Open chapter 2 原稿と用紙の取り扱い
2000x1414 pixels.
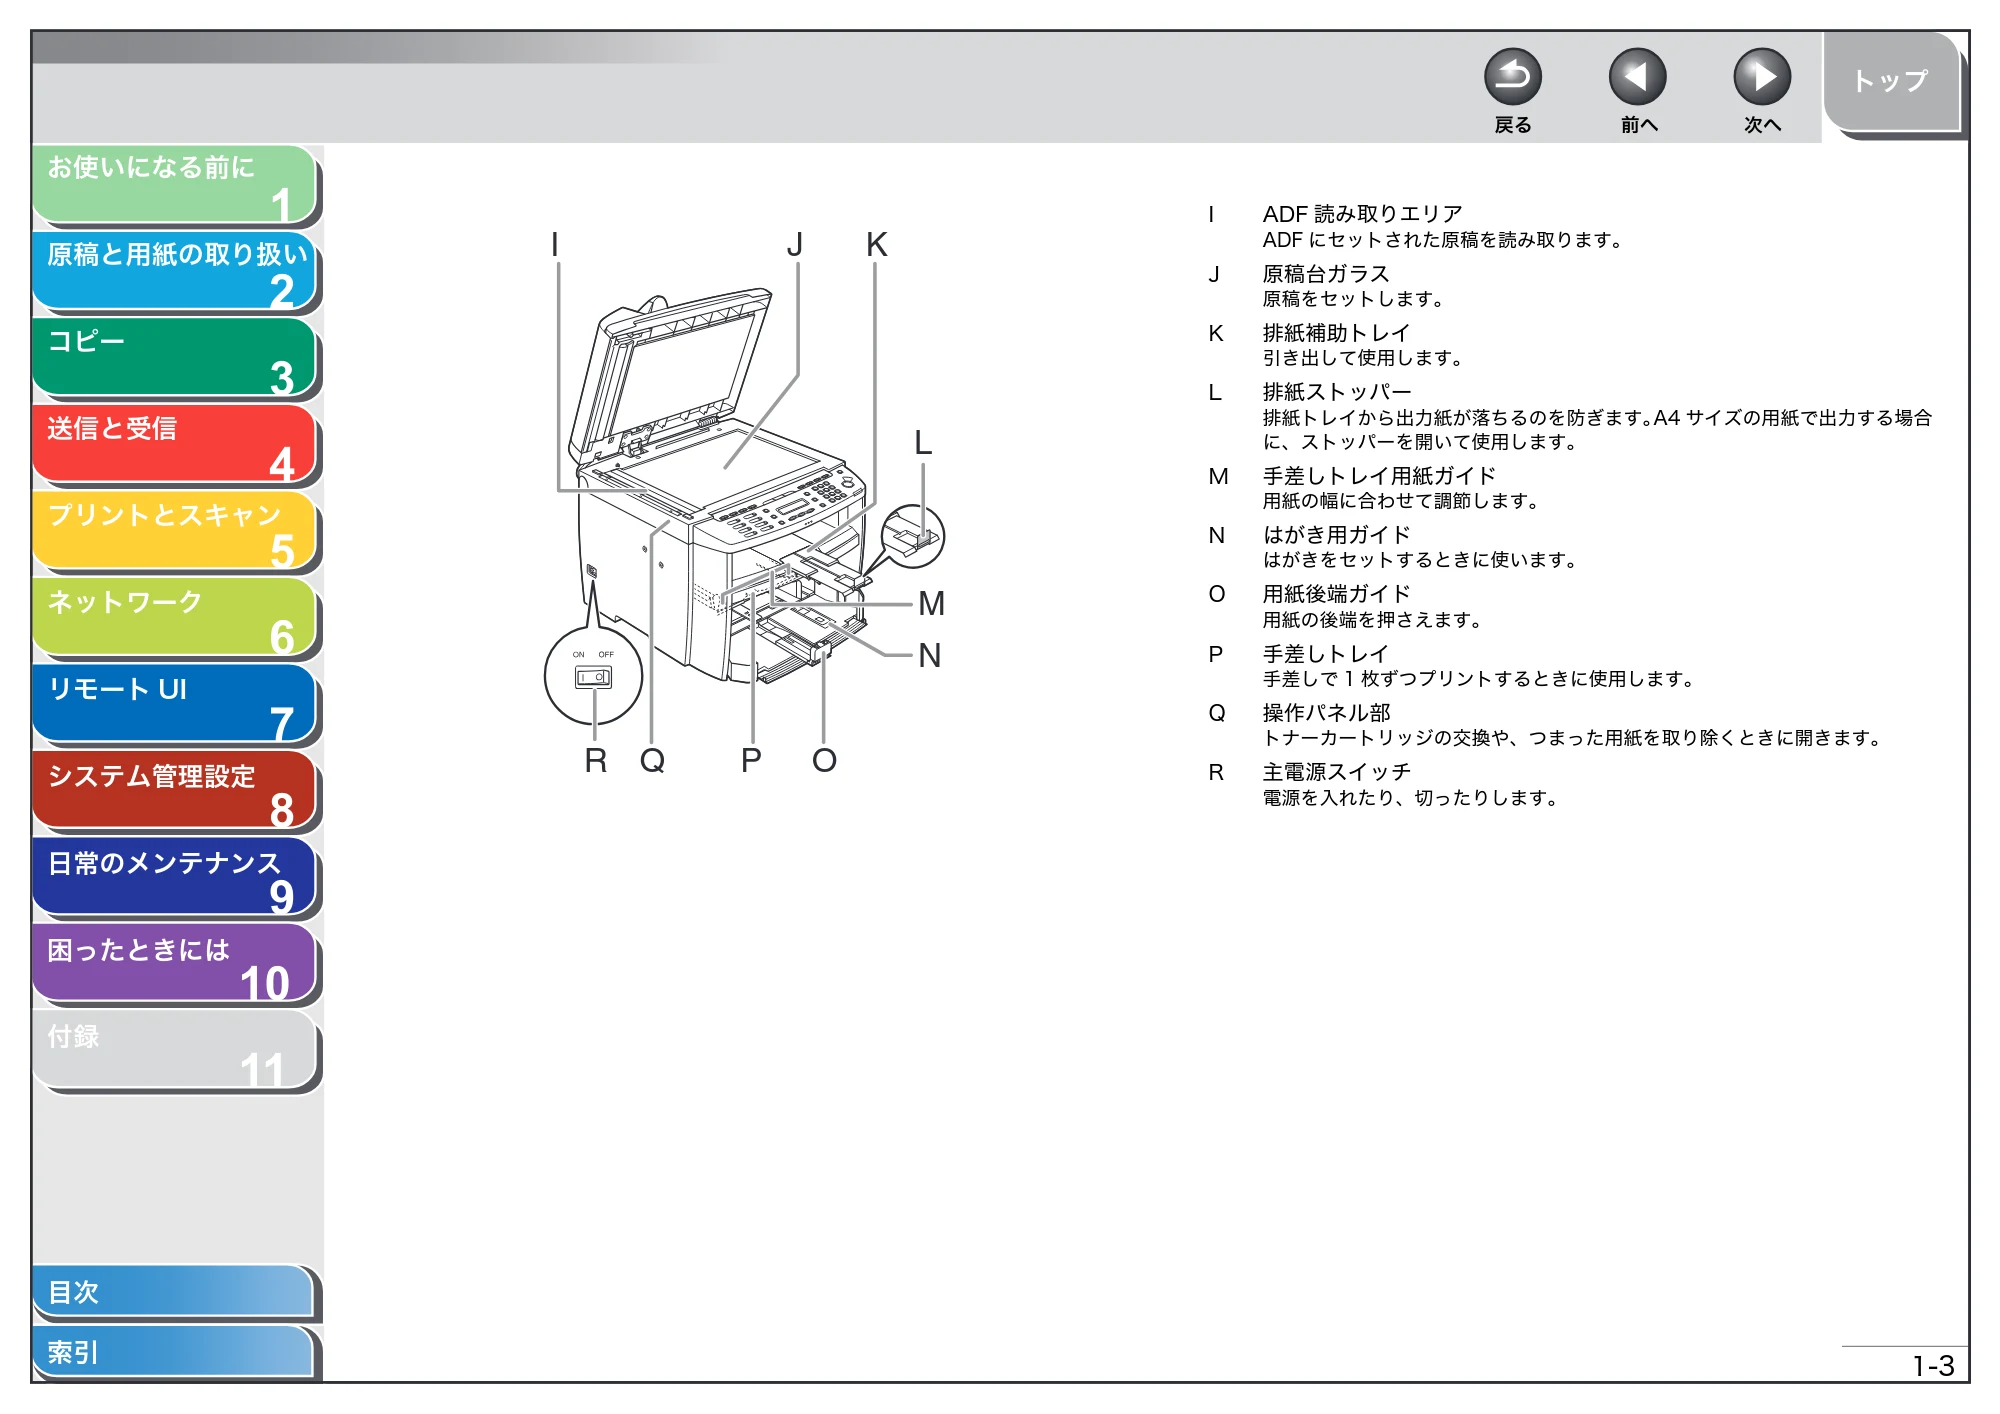pyautogui.click(x=175, y=271)
